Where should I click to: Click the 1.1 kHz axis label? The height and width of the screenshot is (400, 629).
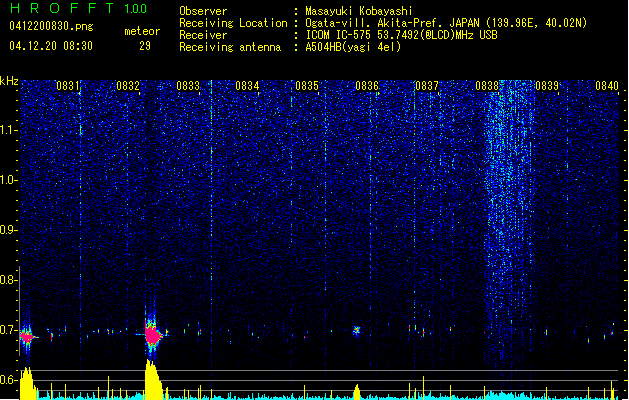[x=9, y=130]
